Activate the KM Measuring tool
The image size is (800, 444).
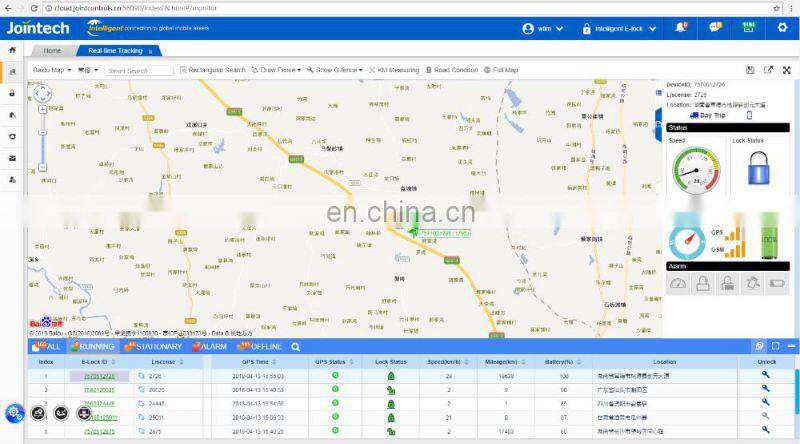(395, 70)
